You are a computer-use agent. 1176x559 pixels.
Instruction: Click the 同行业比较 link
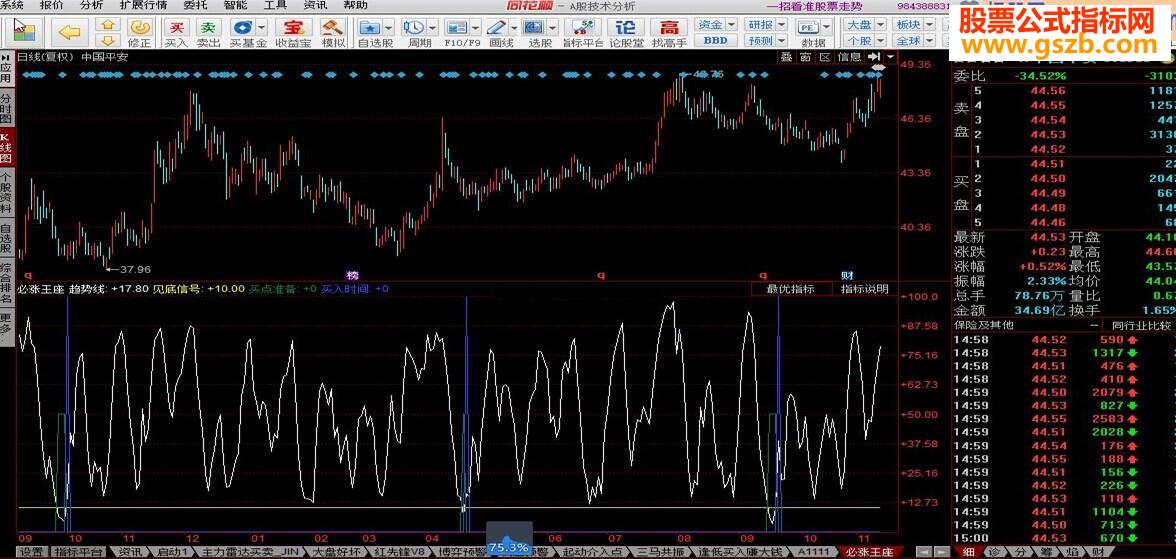[1142, 325]
